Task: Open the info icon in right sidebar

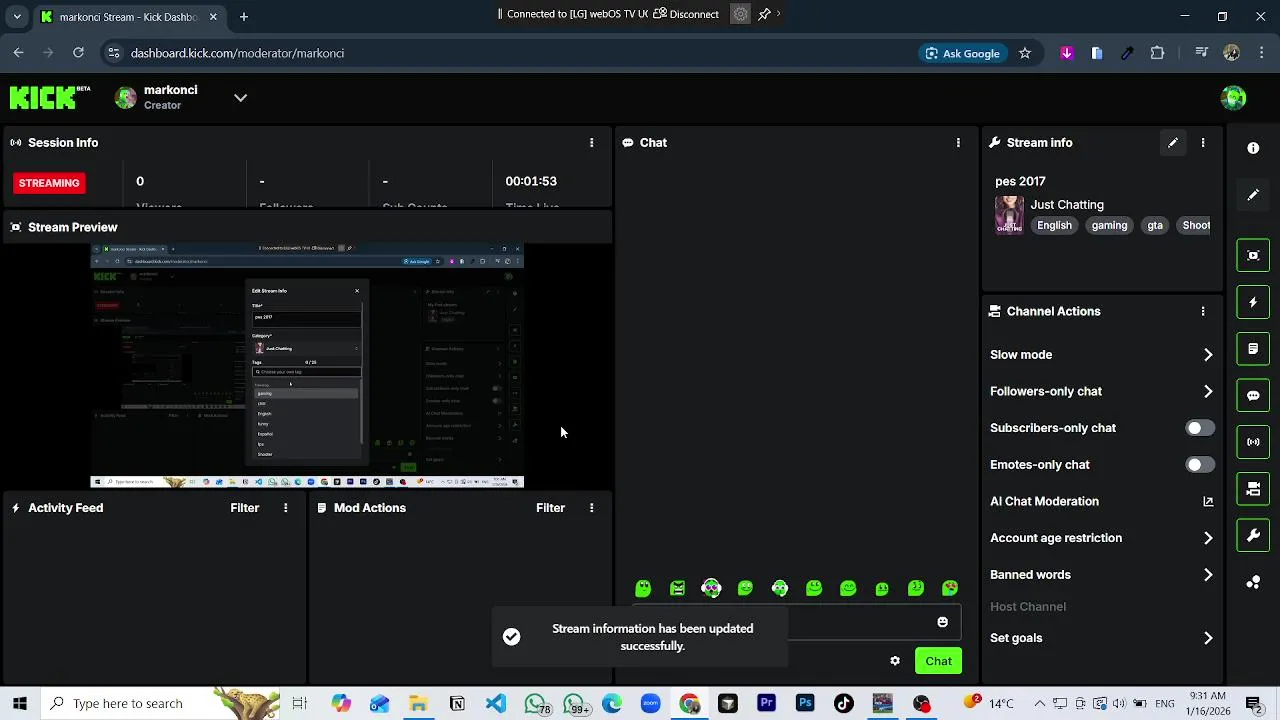Action: click(1253, 148)
